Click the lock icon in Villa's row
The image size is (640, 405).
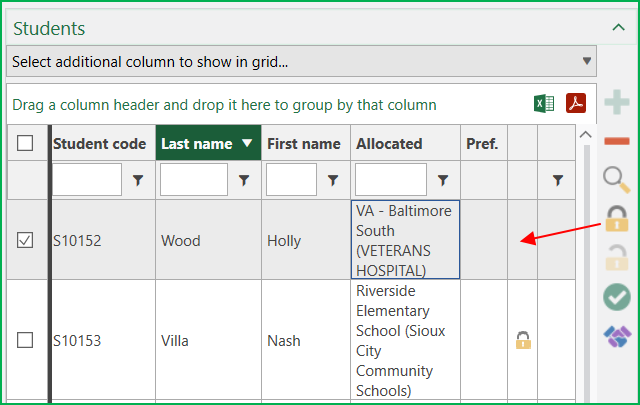pyautogui.click(x=523, y=340)
